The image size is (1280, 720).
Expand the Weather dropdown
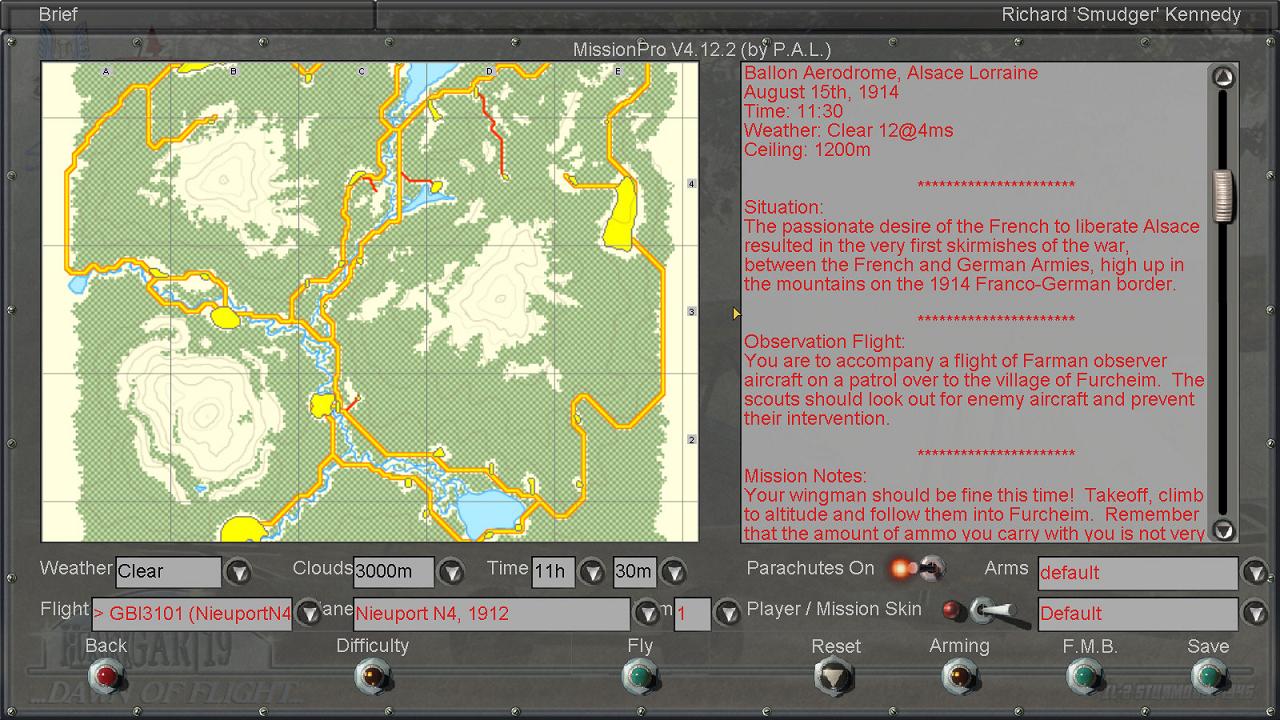coord(238,572)
